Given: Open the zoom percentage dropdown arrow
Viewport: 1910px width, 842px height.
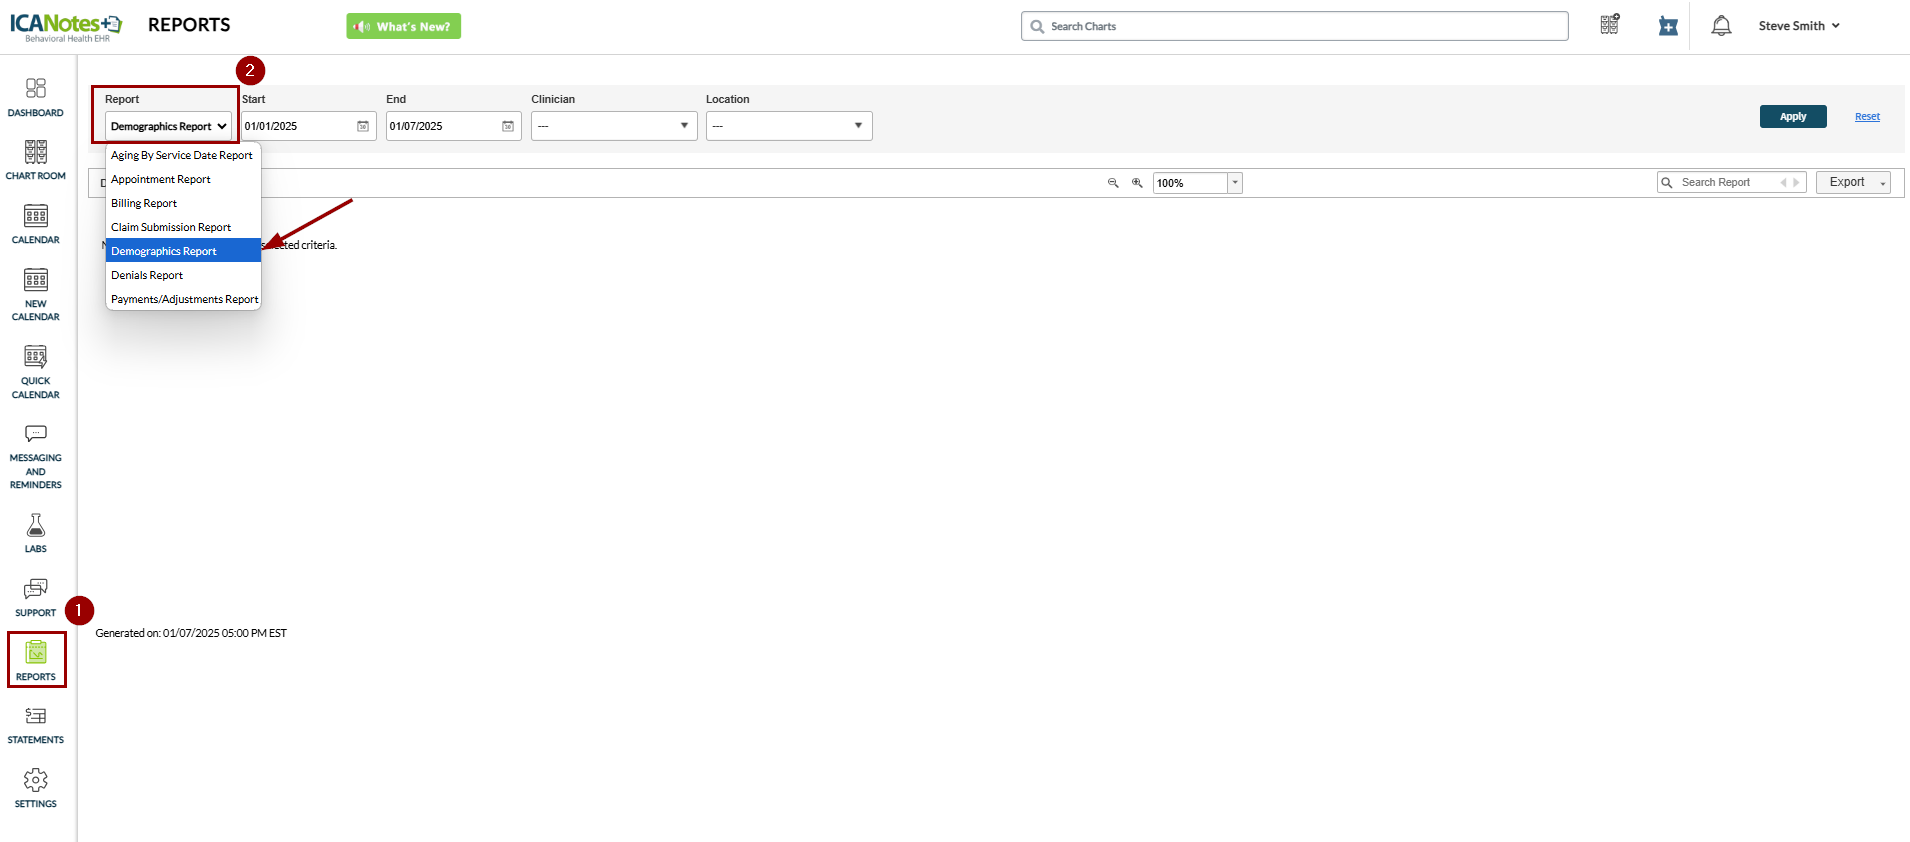Looking at the screenshot, I should pyautogui.click(x=1235, y=183).
